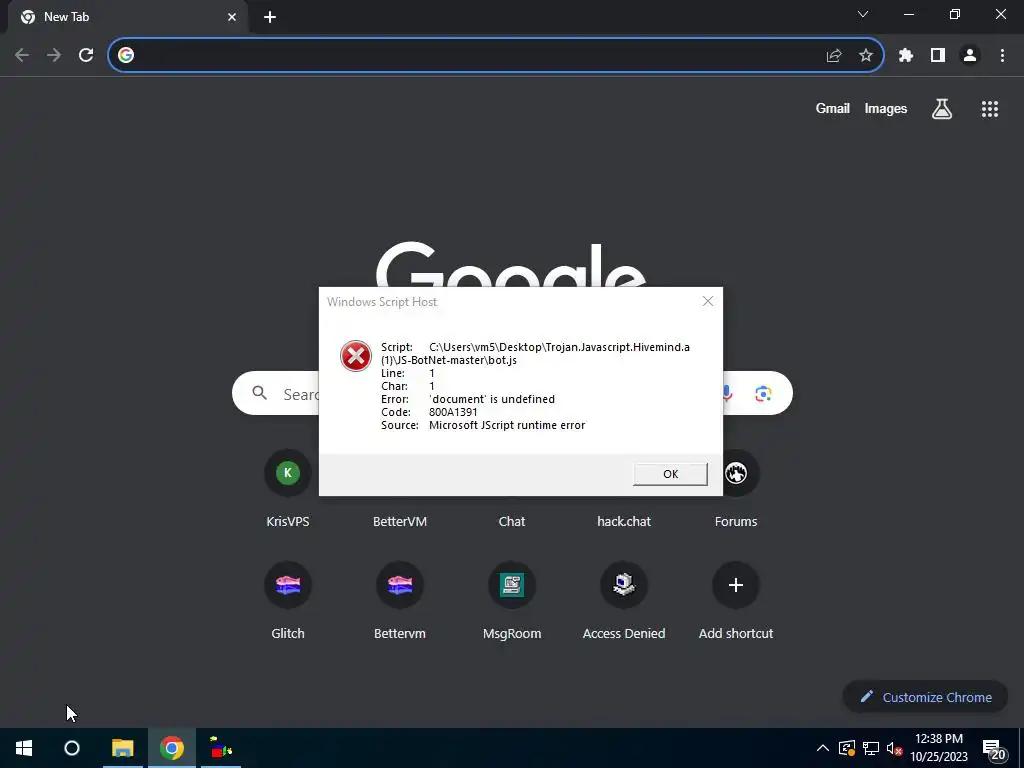
Task: Click the network tray icon
Action: 871,748
